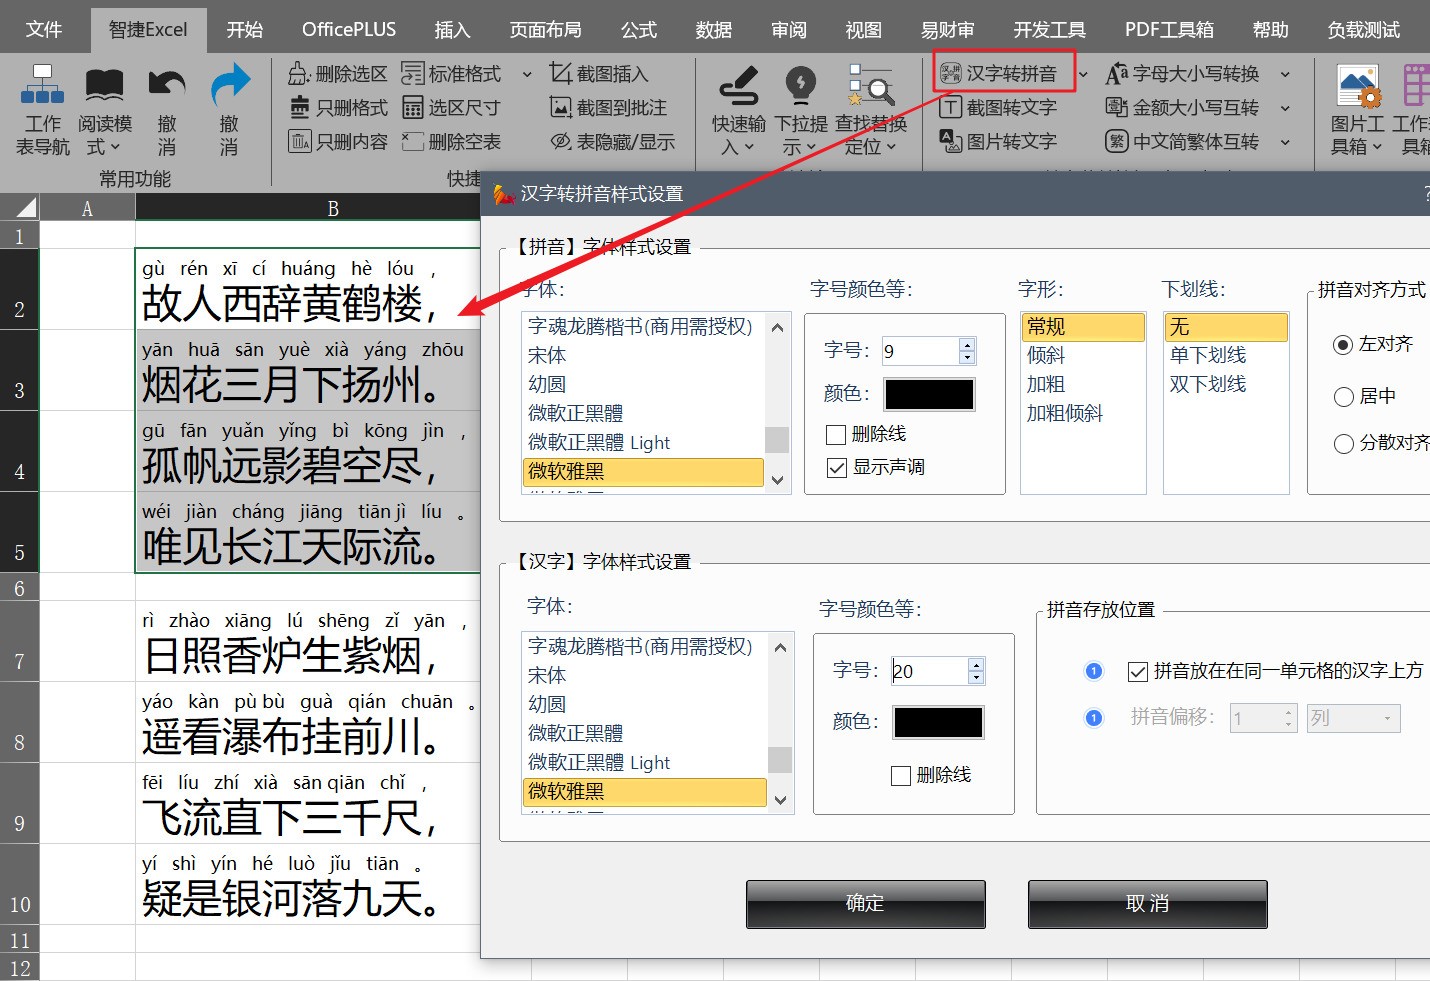
Task: Click the 取消 button
Action: tap(1147, 904)
